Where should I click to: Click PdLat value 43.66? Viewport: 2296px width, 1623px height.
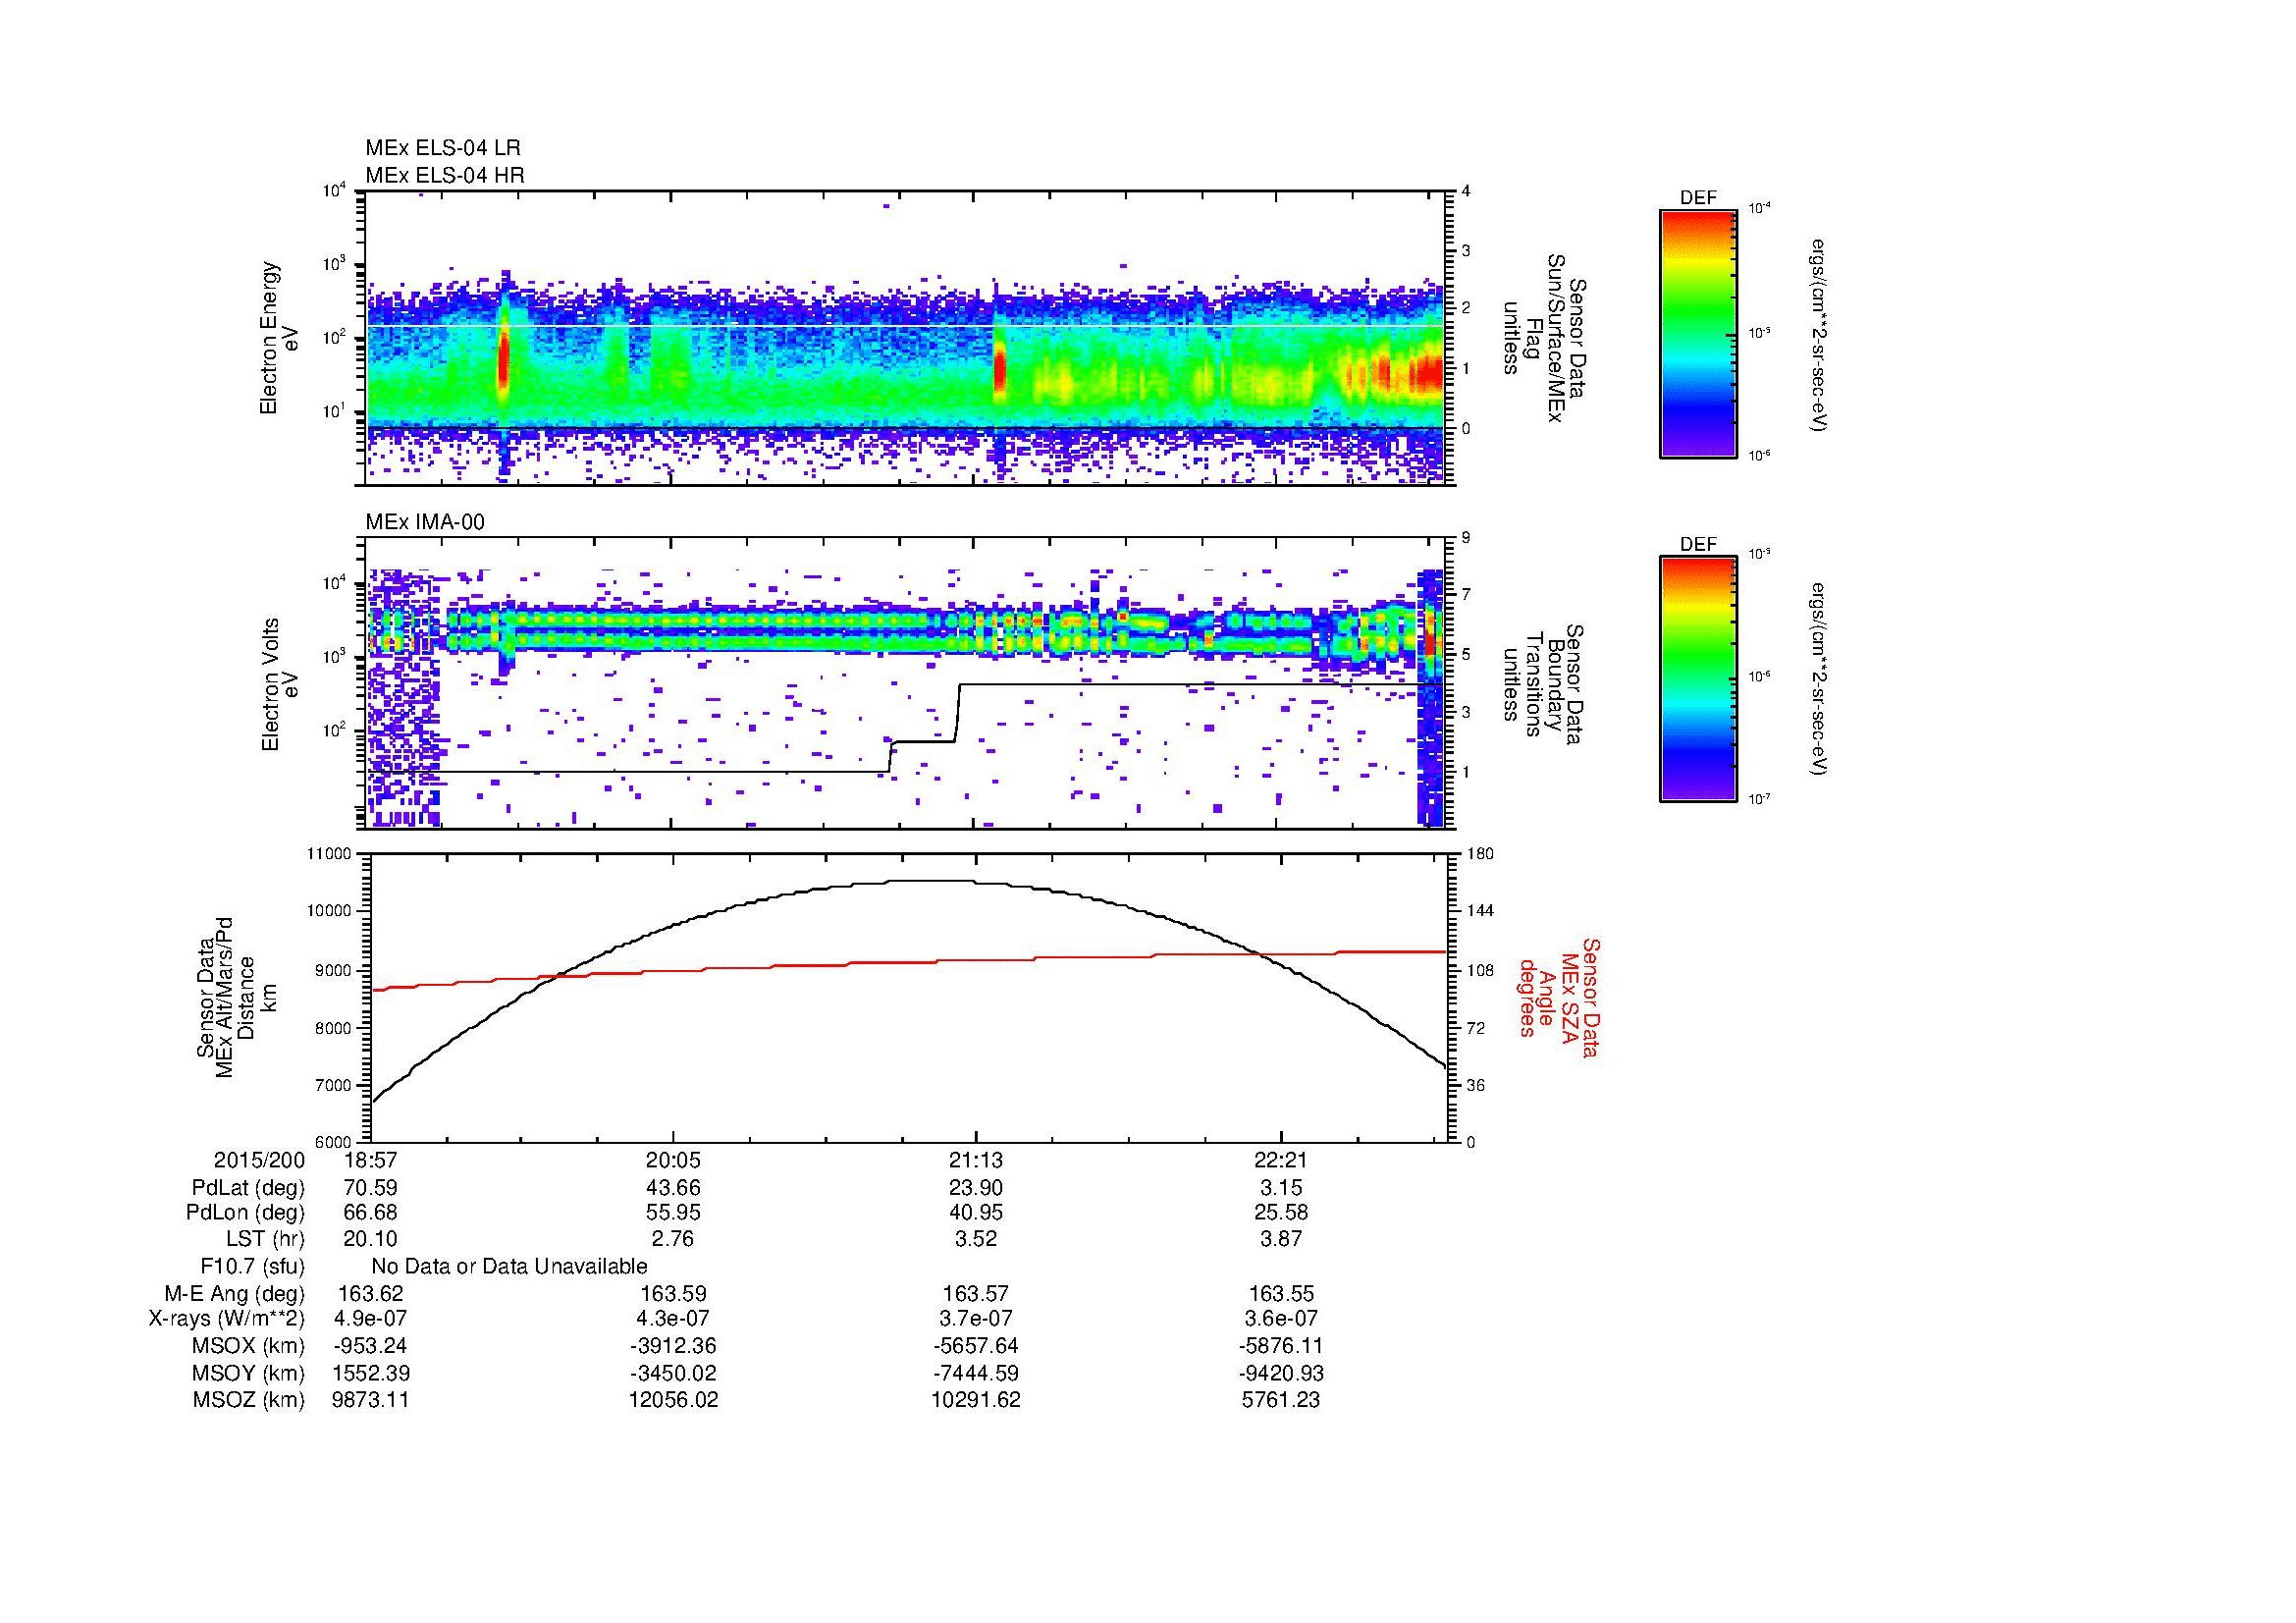coord(673,1188)
